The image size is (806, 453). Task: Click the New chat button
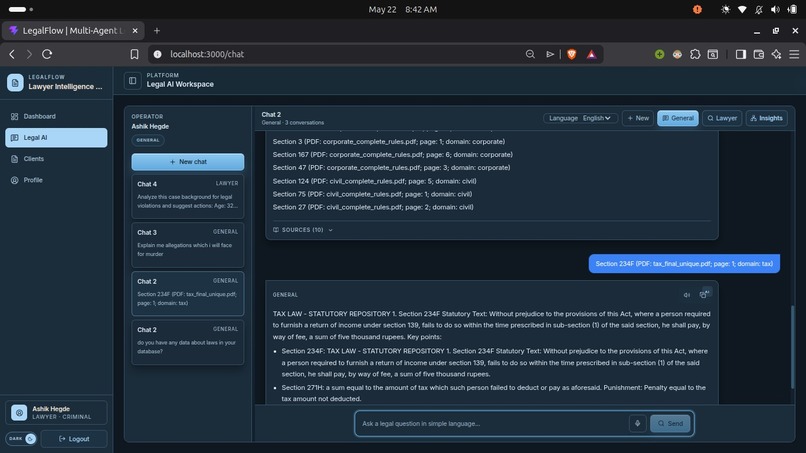click(x=188, y=161)
